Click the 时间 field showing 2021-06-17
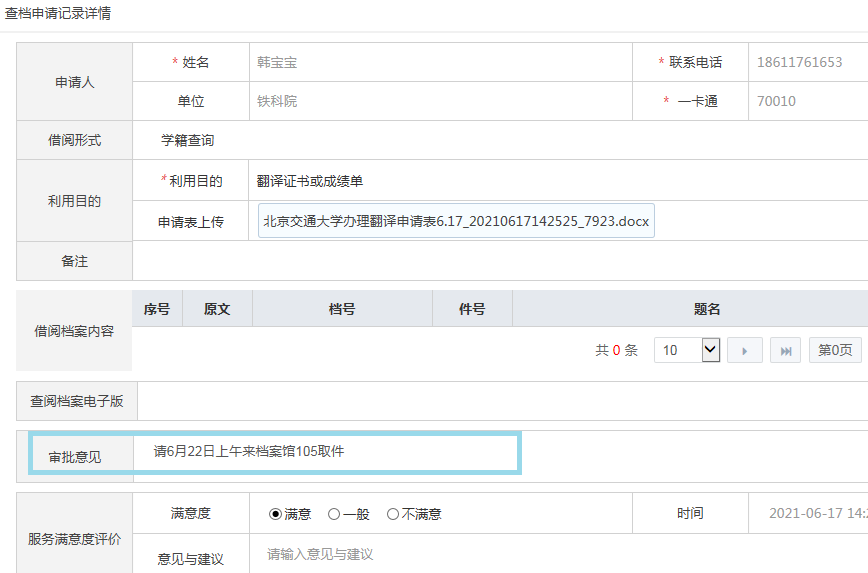The height and width of the screenshot is (573, 868). tap(808, 513)
